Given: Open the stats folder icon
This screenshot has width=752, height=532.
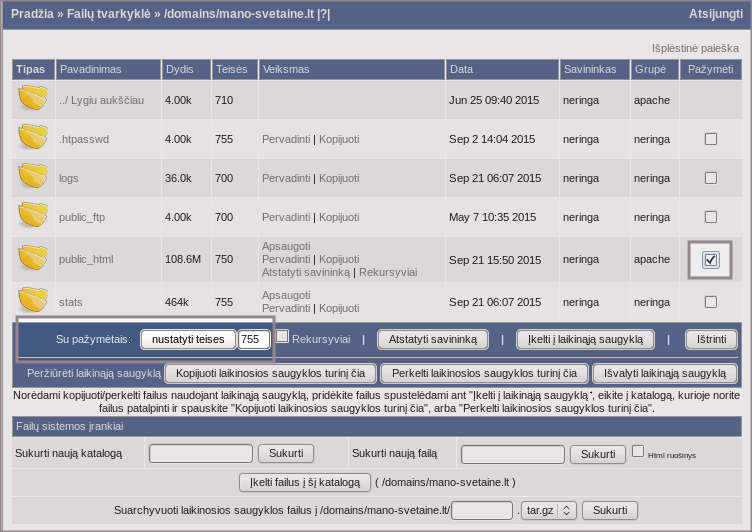Looking at the screenshot, I should click(x=33, y=301).
